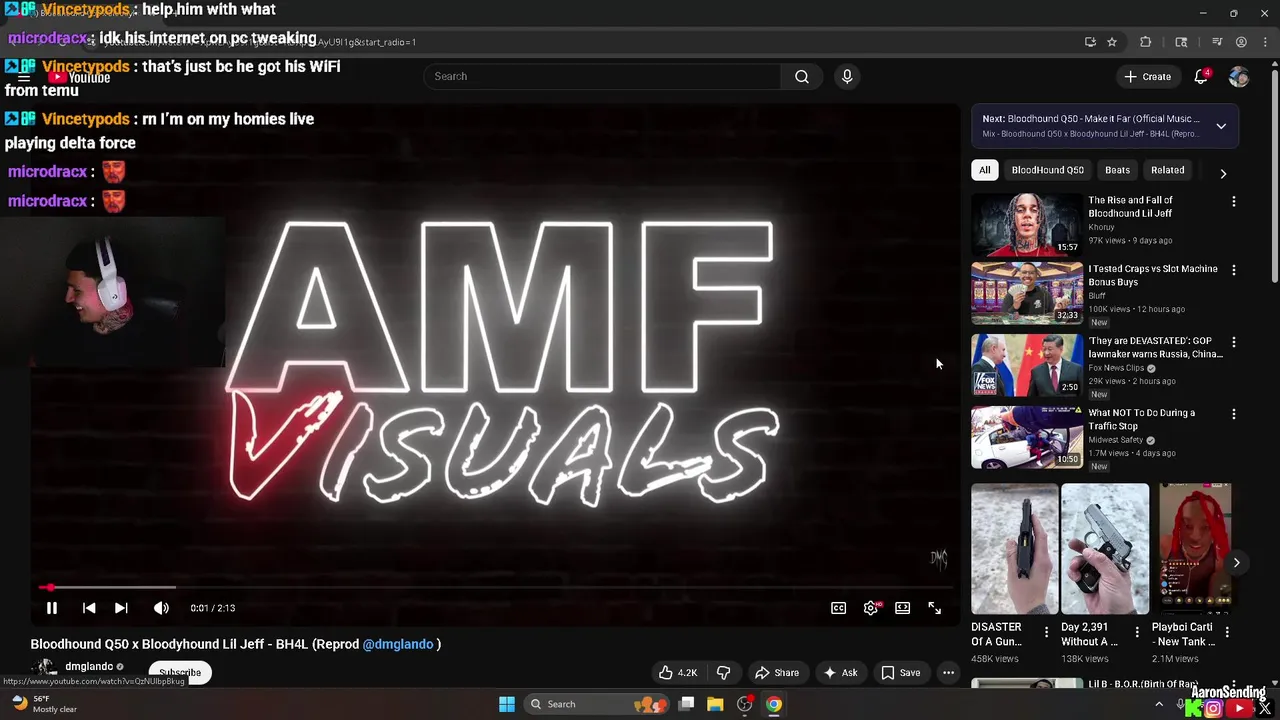Bookmark this page with the star
Screen dimensions: 1280x720
[x=1112, y=42]
